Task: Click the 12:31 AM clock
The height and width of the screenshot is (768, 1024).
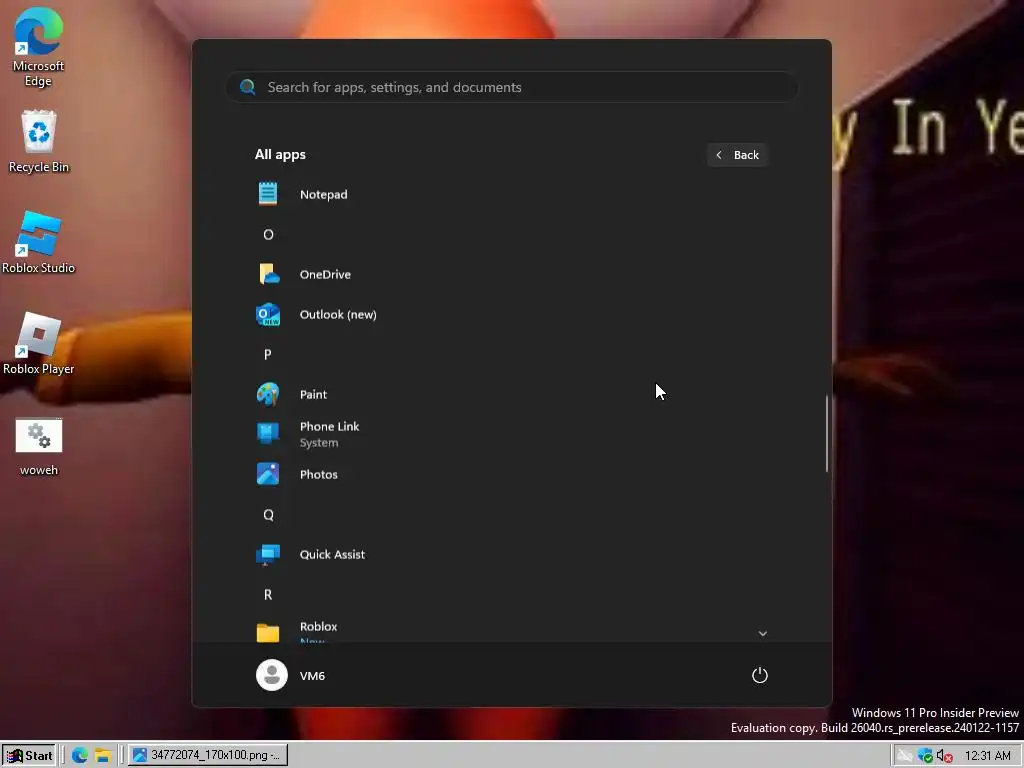Action: coord(987,756)
